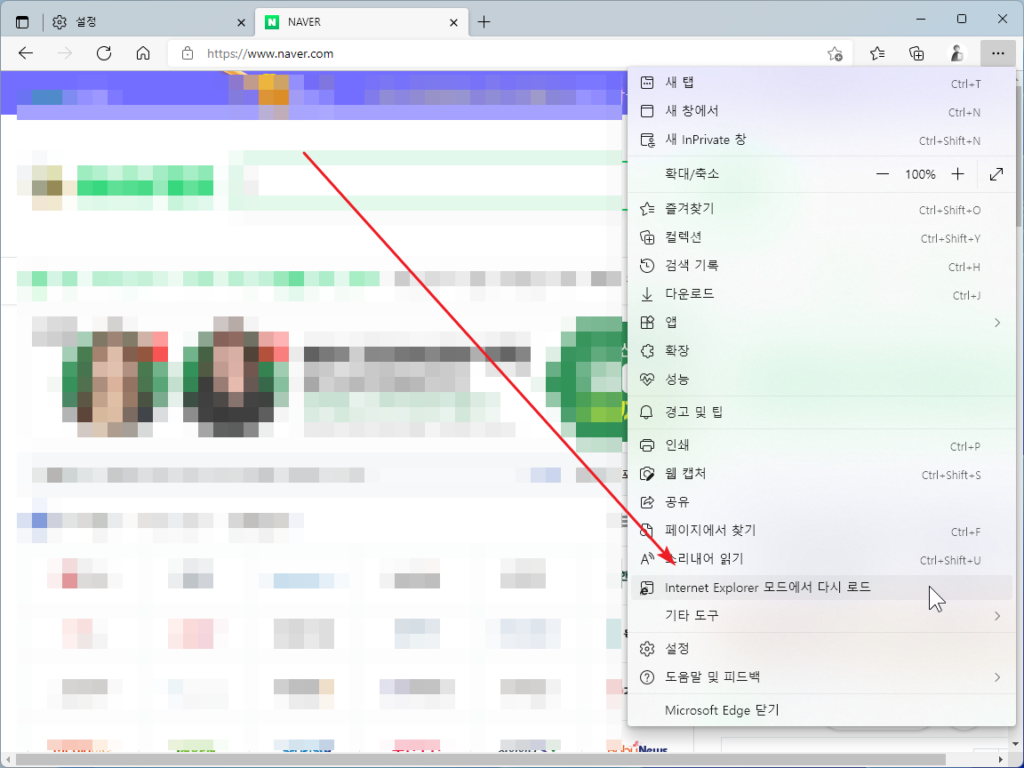Click the tab actions icon beside the tabs

(22, 20)
